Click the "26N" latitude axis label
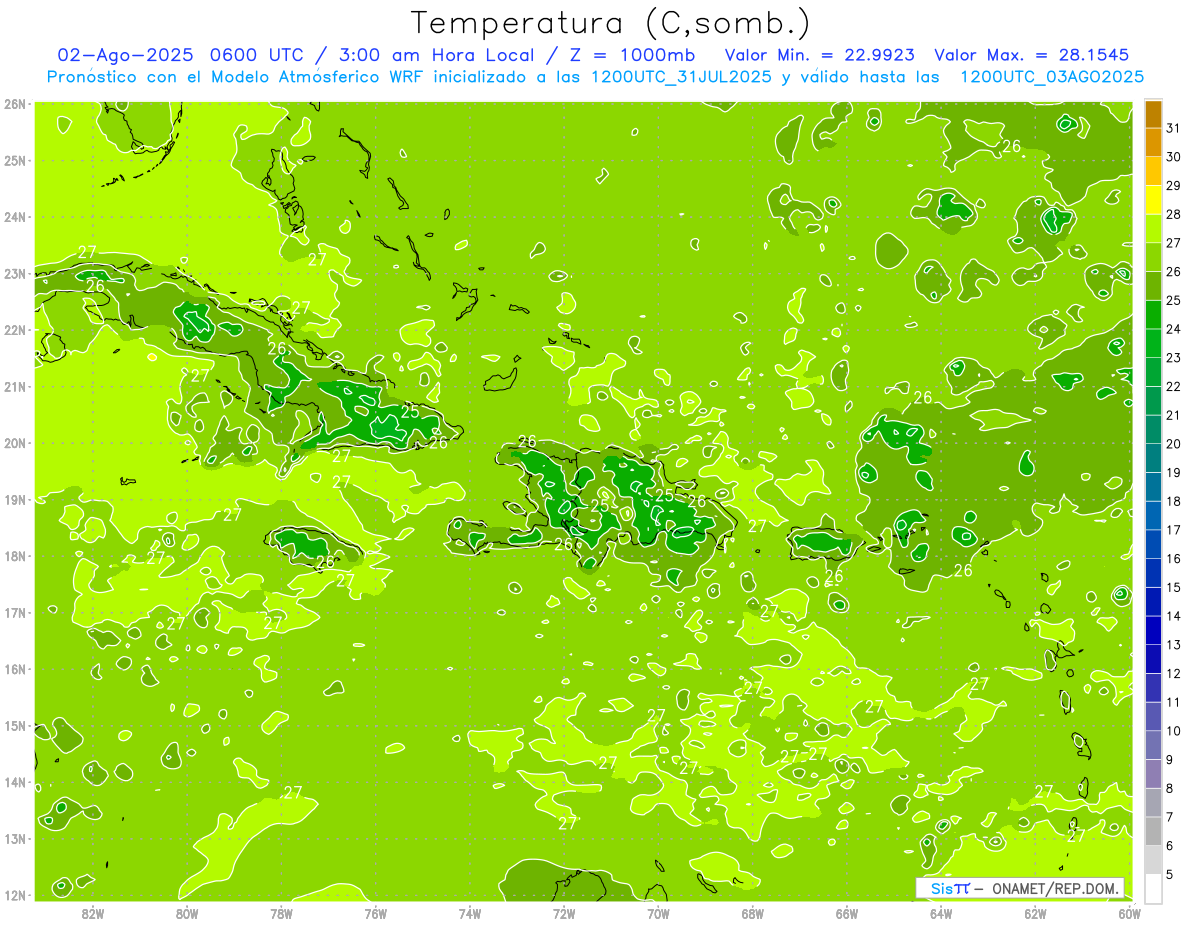This screenshot has width=1200, height=927. pos(14,104)
